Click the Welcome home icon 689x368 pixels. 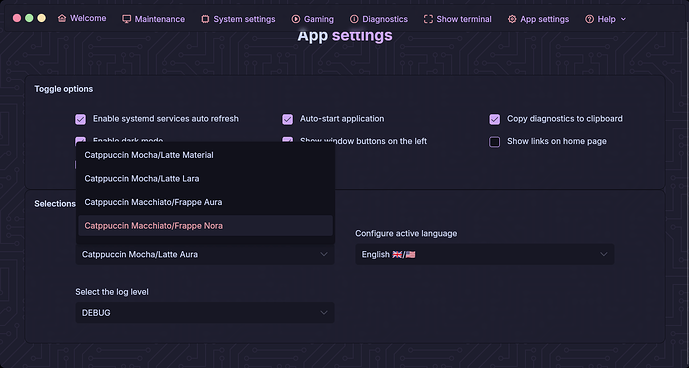tap(62, 18)
